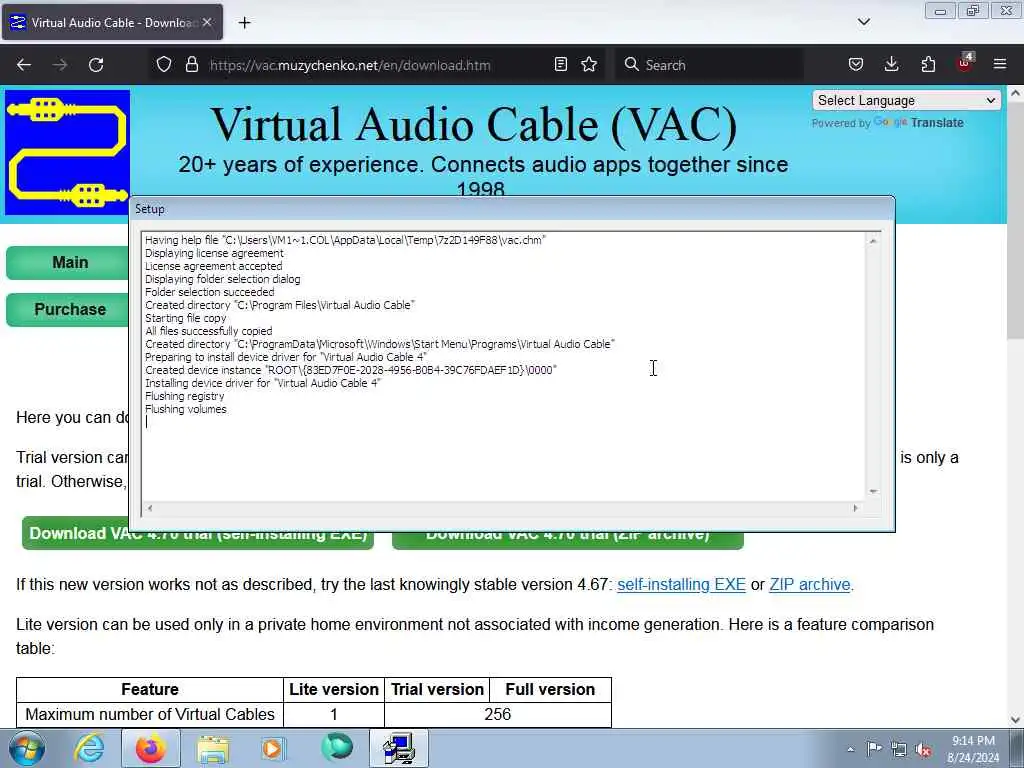Open Windows Explorer folder in taskbar
Image resolution: width=1024 pixels, height=768 pixels.
click(213, 748)
